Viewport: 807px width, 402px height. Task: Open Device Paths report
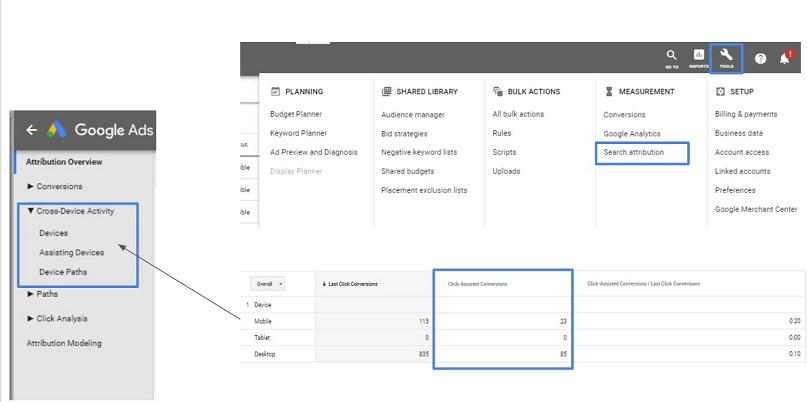pos(63,272)
